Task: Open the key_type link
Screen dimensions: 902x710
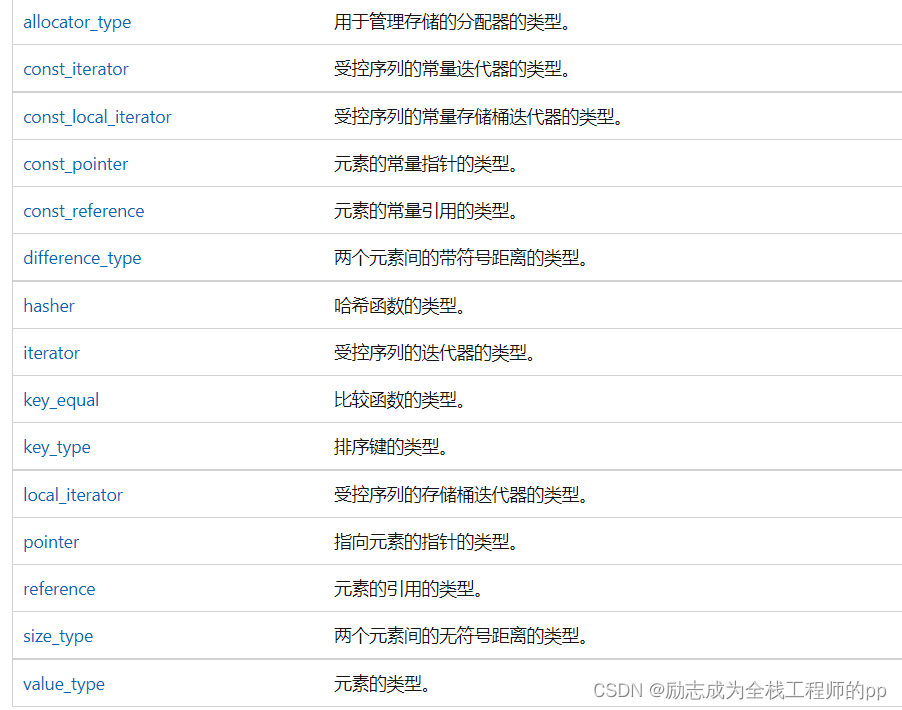Action: tap(57, 447)
